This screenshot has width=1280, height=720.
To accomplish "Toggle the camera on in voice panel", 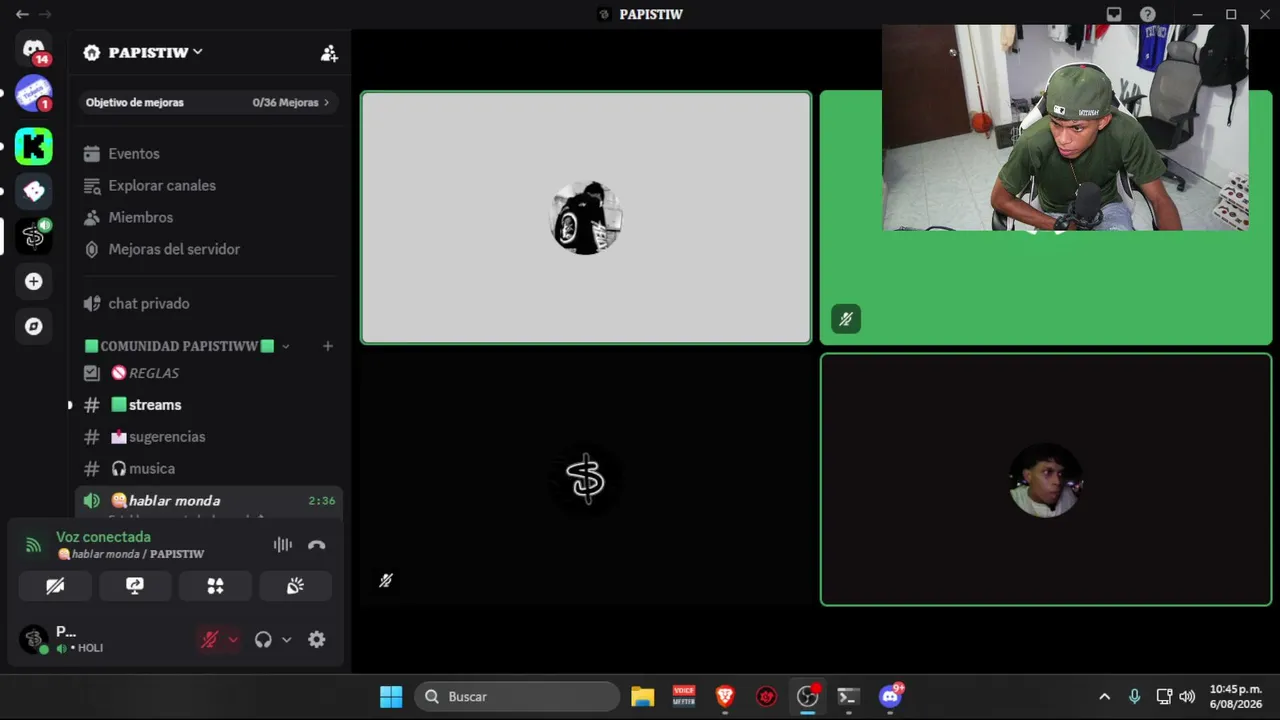I will coord(55,586).
